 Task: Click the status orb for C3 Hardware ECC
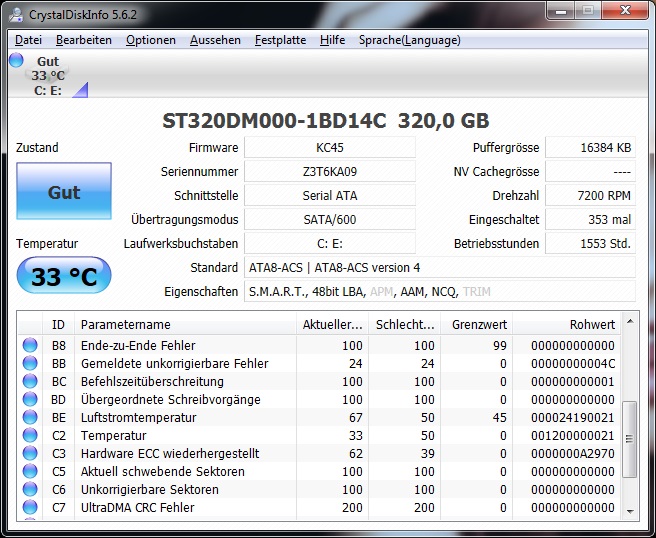tap(30, 453)
